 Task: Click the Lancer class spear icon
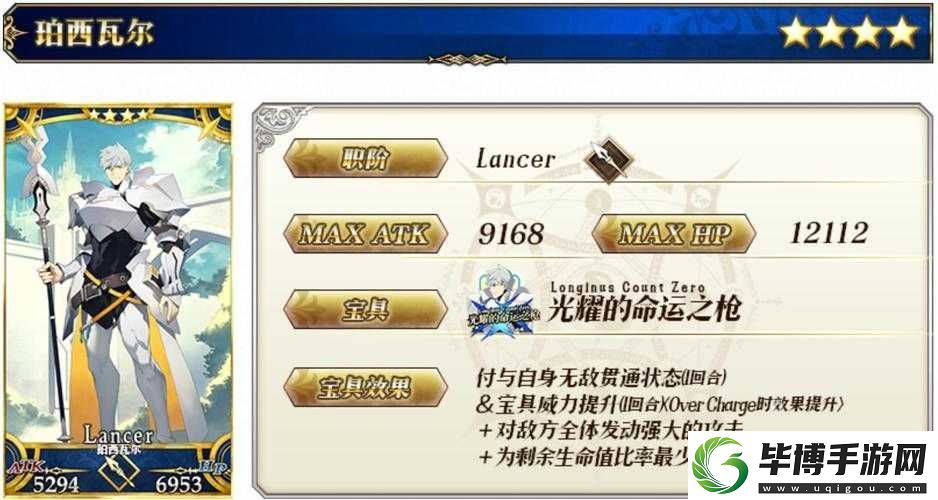pos(608,160)
